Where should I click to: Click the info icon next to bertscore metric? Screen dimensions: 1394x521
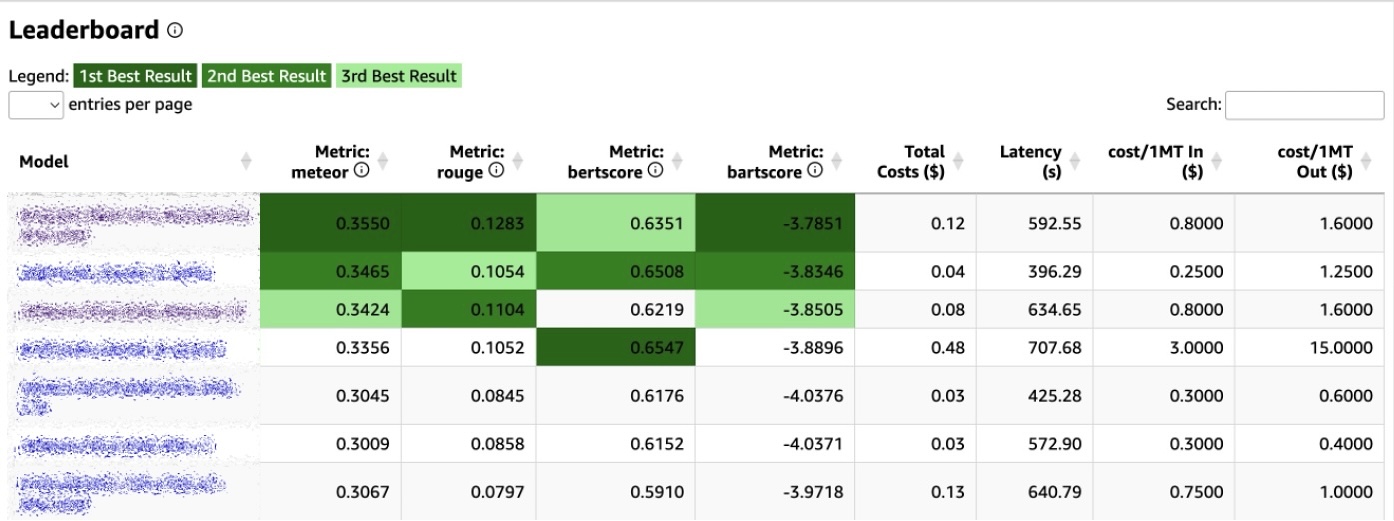click(x=656, y=171)
